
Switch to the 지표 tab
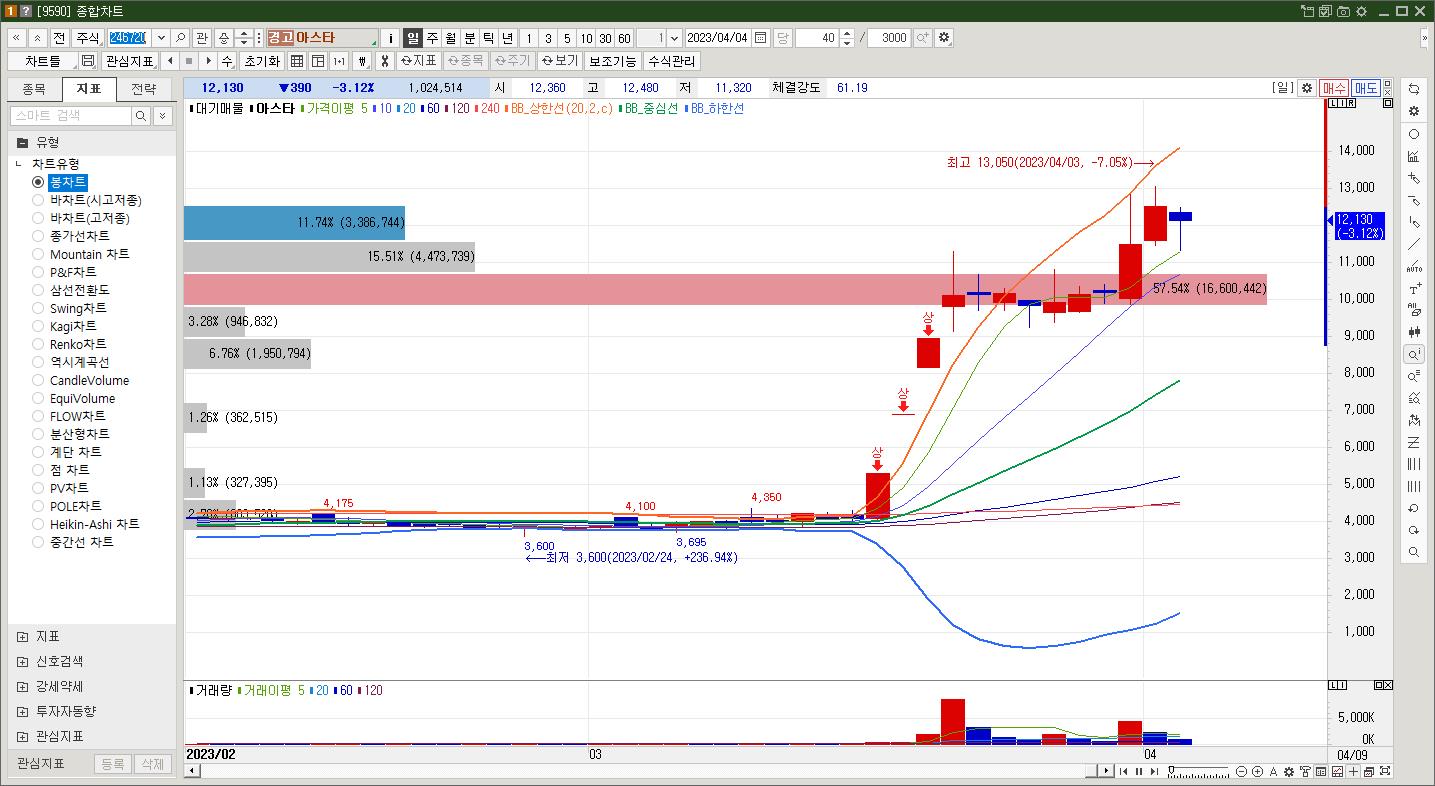pos(88,89)
